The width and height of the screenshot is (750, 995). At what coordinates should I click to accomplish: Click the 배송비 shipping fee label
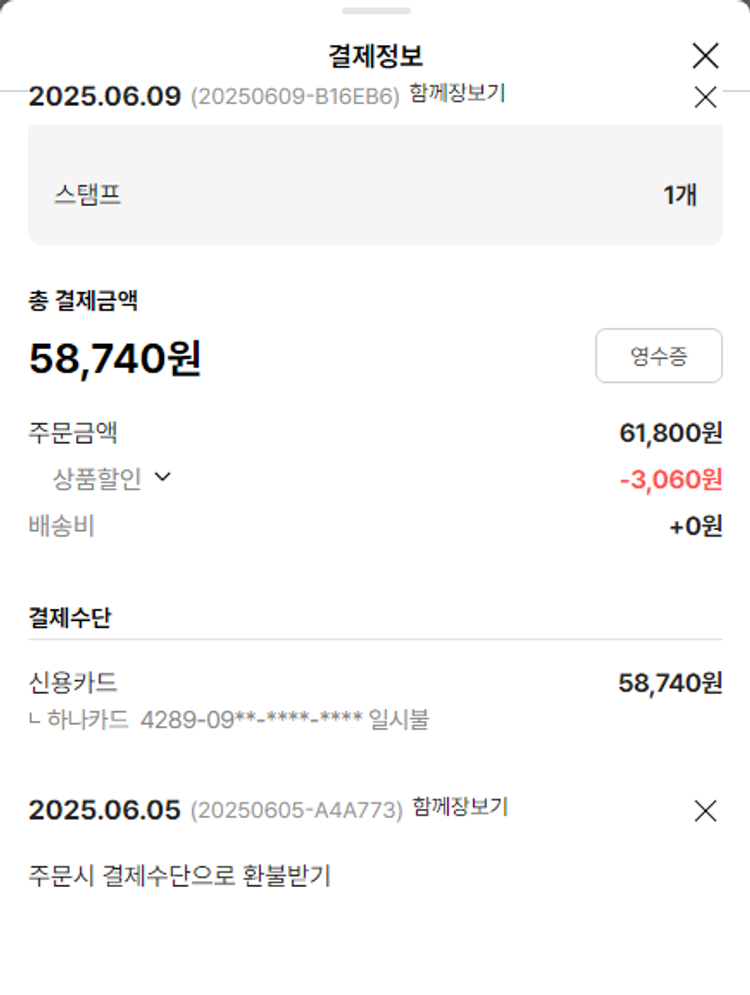[61, 526]
